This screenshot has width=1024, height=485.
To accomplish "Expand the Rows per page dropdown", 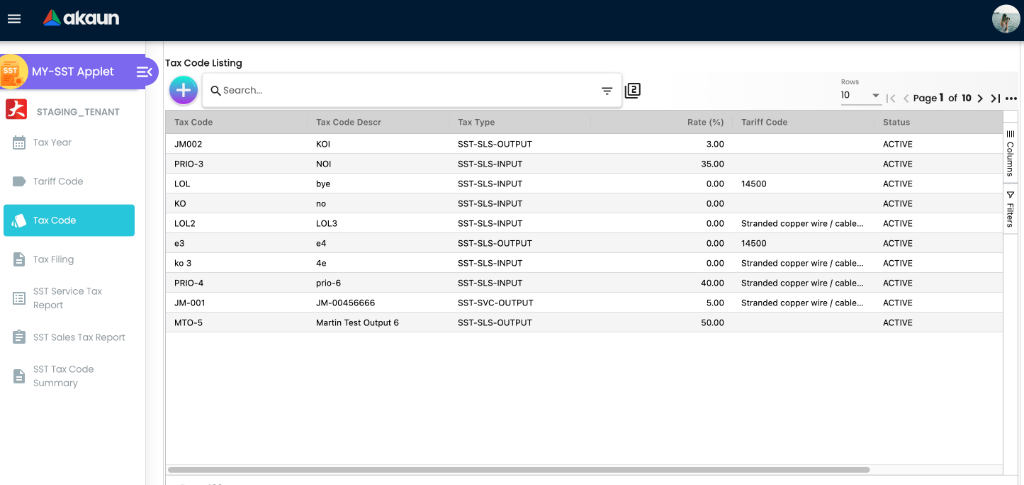I will pyautogui.click(x=860, y=96).
